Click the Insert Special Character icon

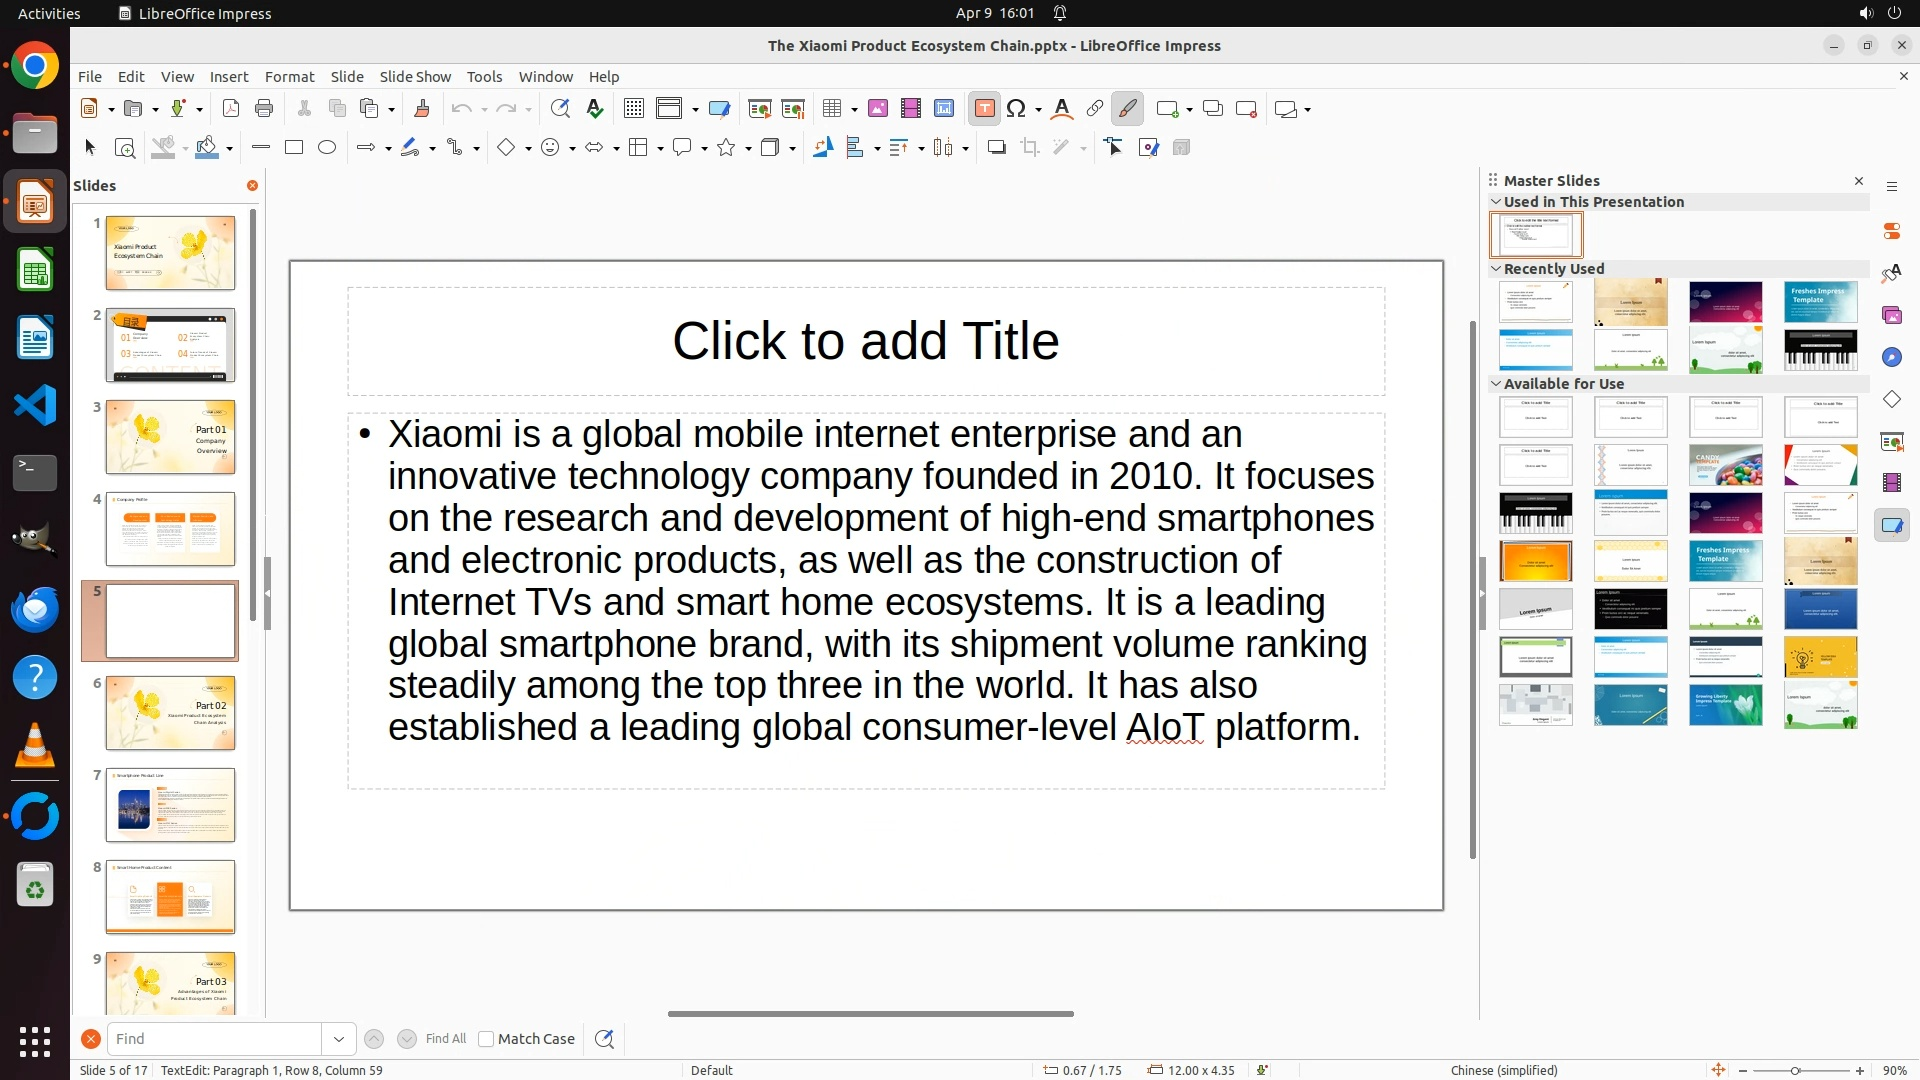1017,109
